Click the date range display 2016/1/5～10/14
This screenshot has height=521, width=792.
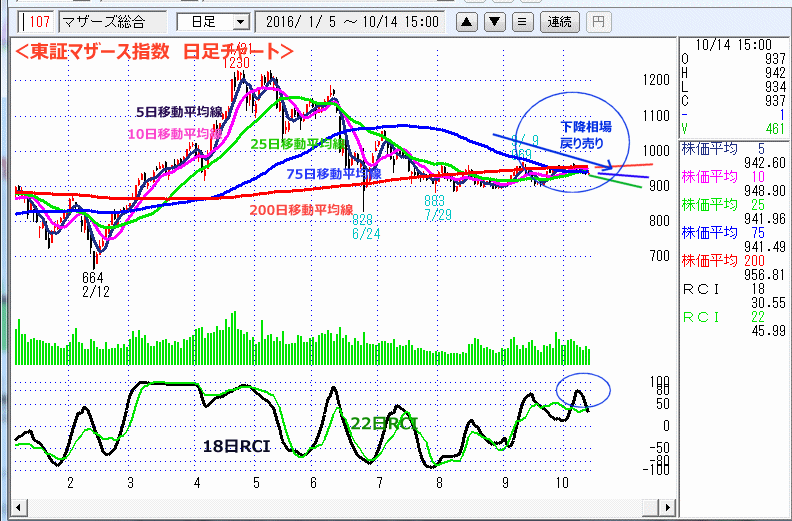[351, 21]
